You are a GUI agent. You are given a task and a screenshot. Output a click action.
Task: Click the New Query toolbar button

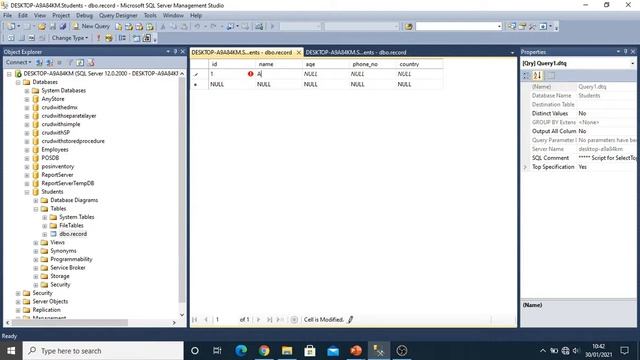[91, 26]
